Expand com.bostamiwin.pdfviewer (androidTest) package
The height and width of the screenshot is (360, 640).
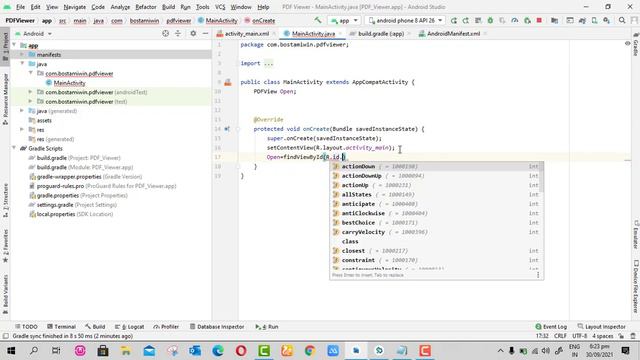(x=31, y=92)
